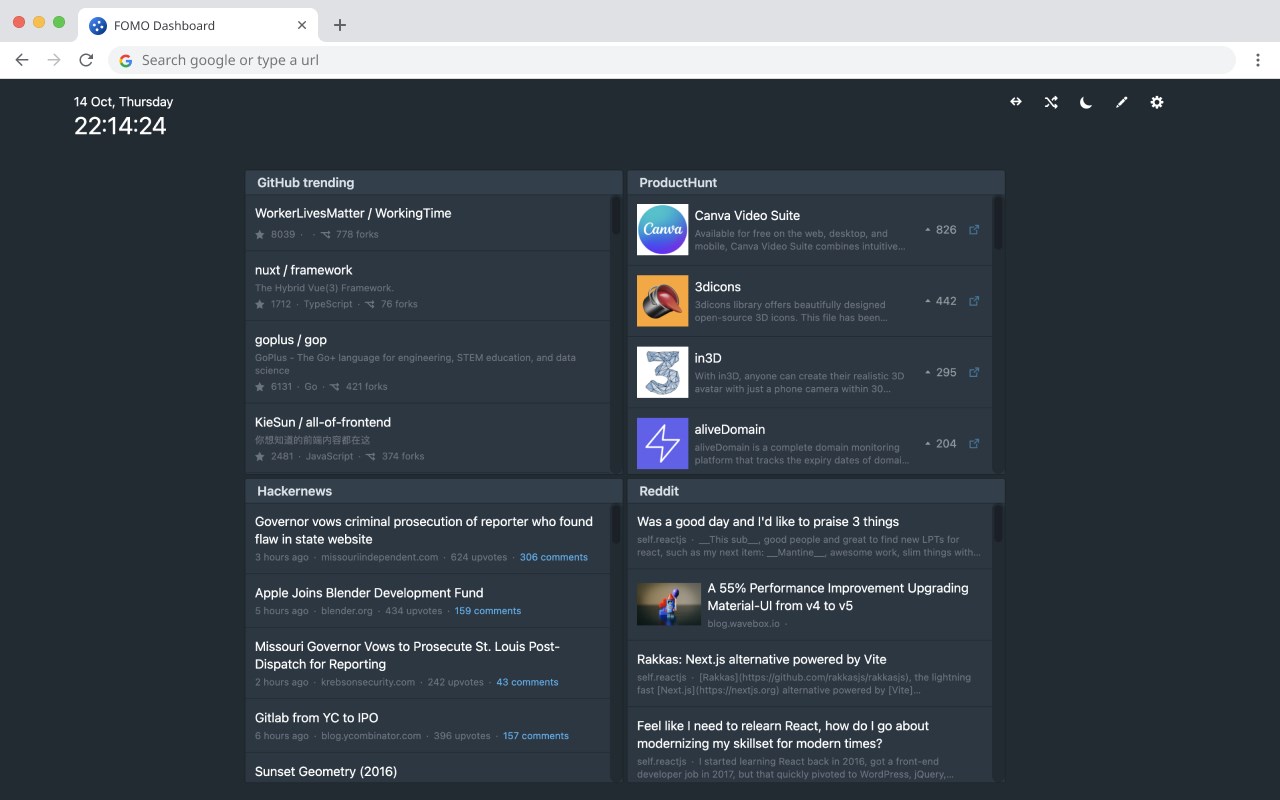Click the shuffle layout icon
1280x800 pixels.
tap(1051, 102)
